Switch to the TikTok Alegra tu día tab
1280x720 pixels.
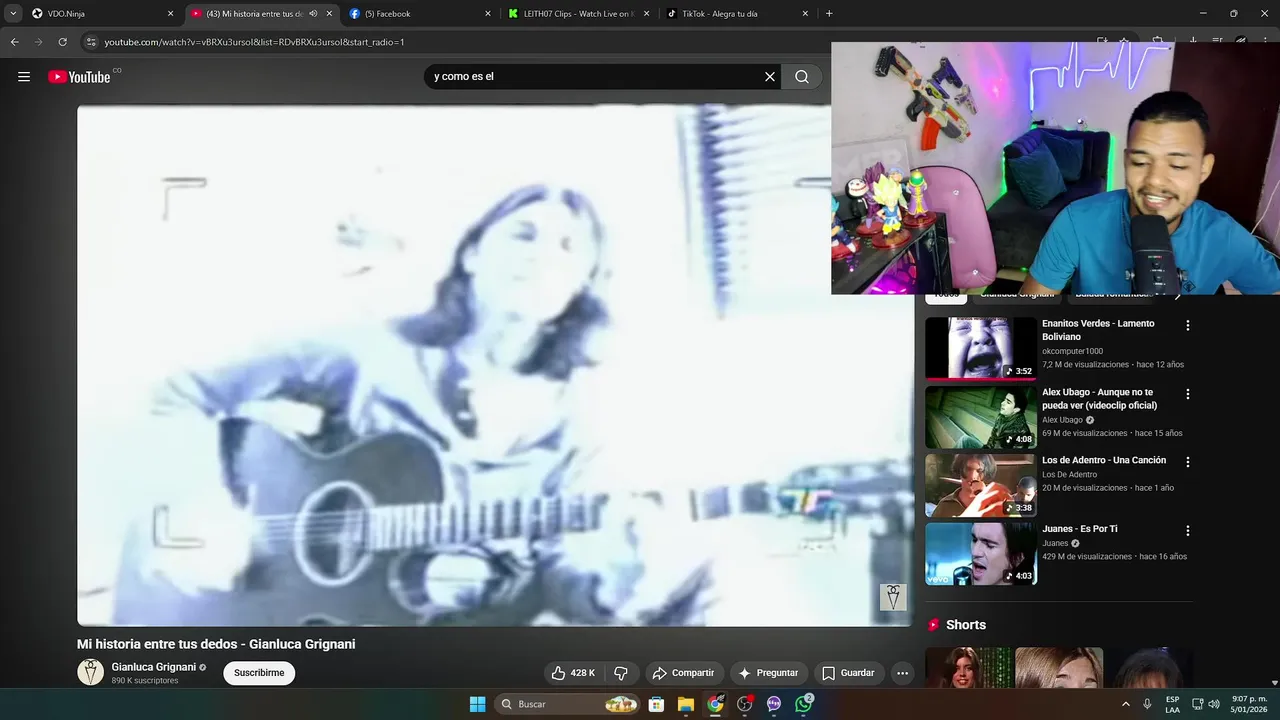(737, 14)
